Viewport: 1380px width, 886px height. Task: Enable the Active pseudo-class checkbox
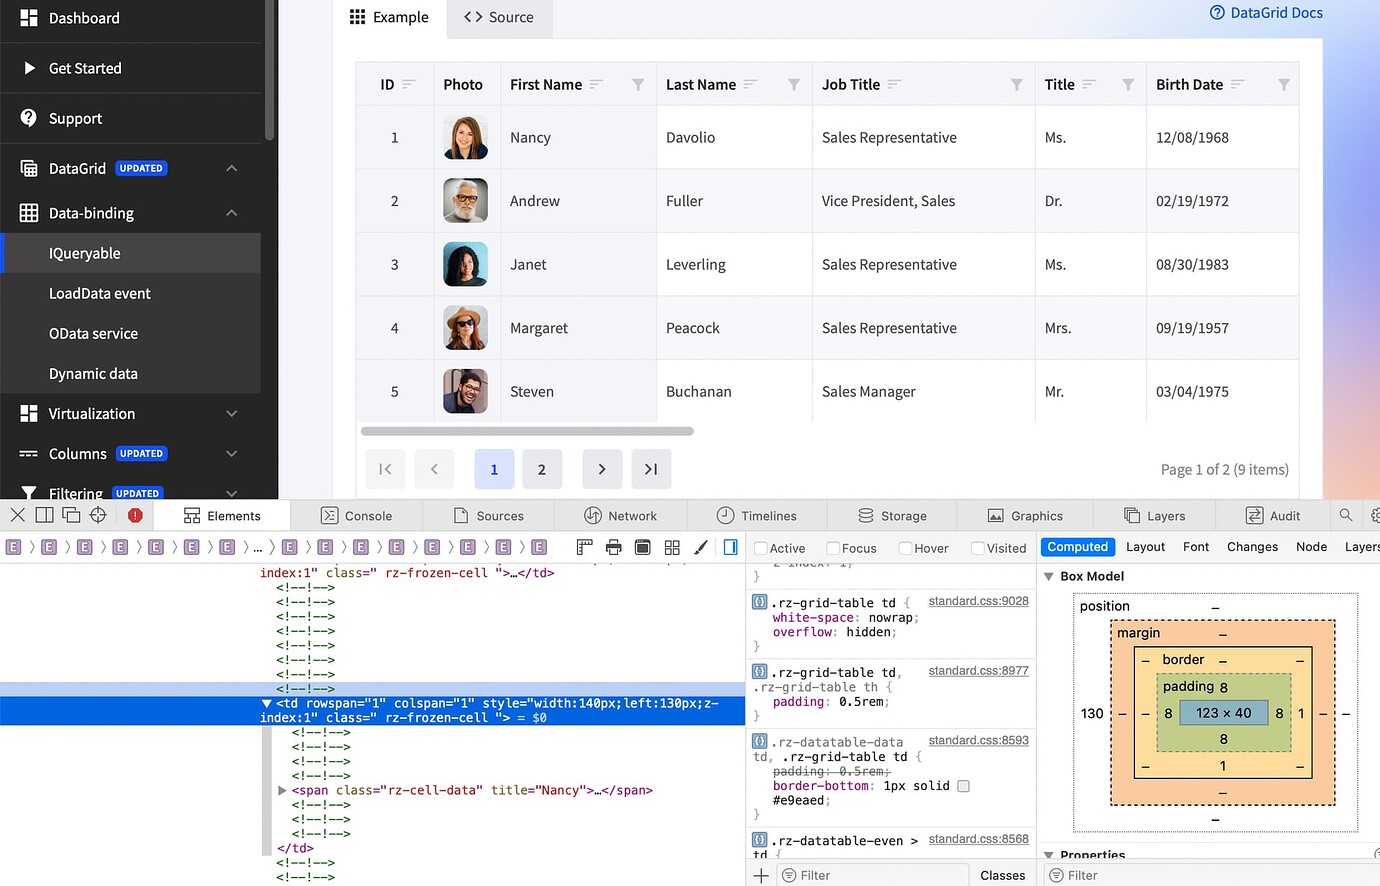[759, 548]
